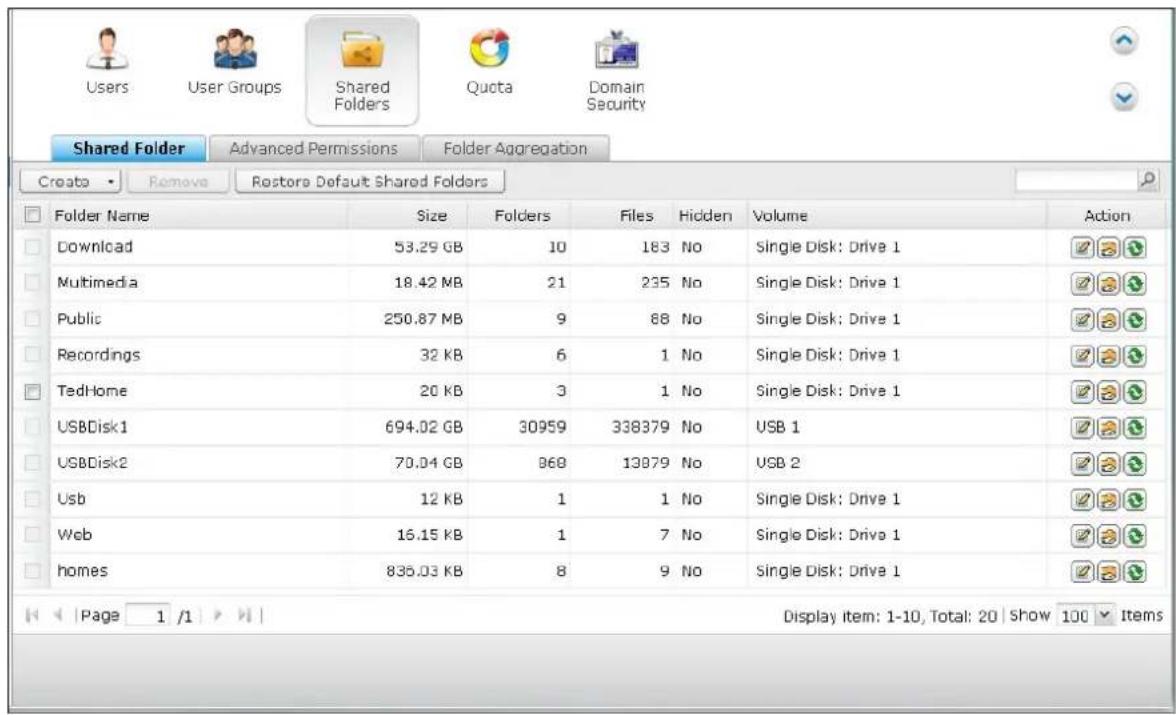Go to the previous page
Screen dimensions: 1176x715
coord(58,615)
